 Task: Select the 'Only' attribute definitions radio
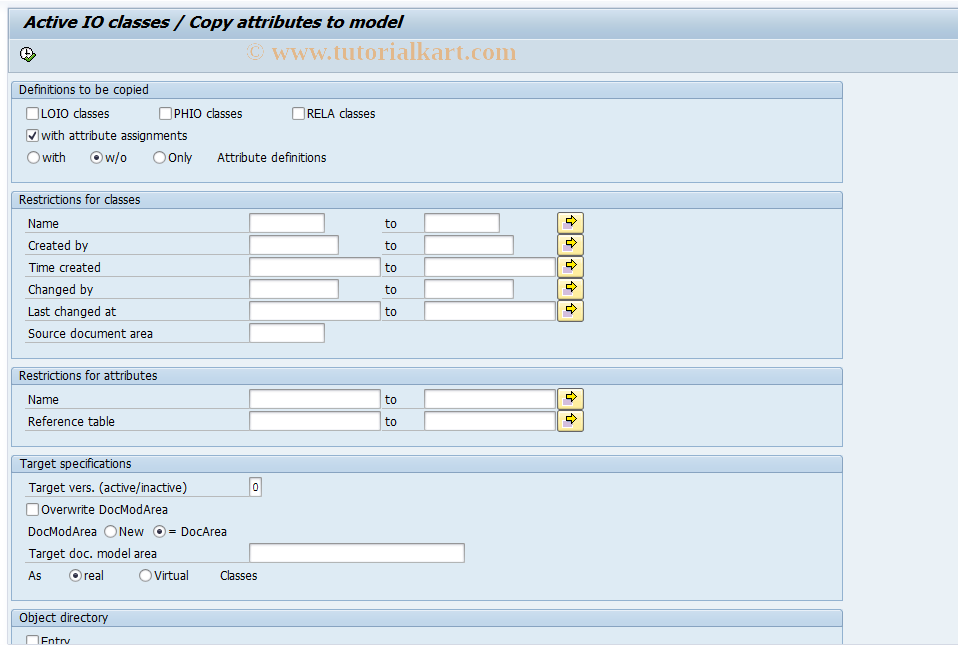click(159, 158)
